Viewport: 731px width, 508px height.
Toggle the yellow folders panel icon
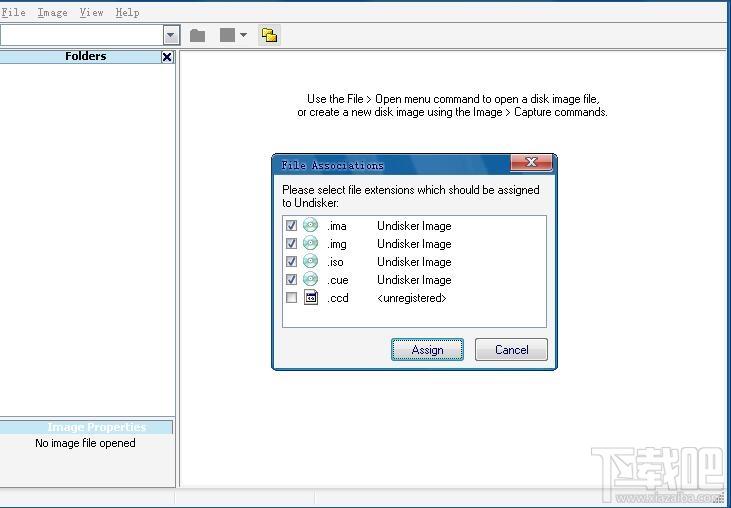coord(269,35)
